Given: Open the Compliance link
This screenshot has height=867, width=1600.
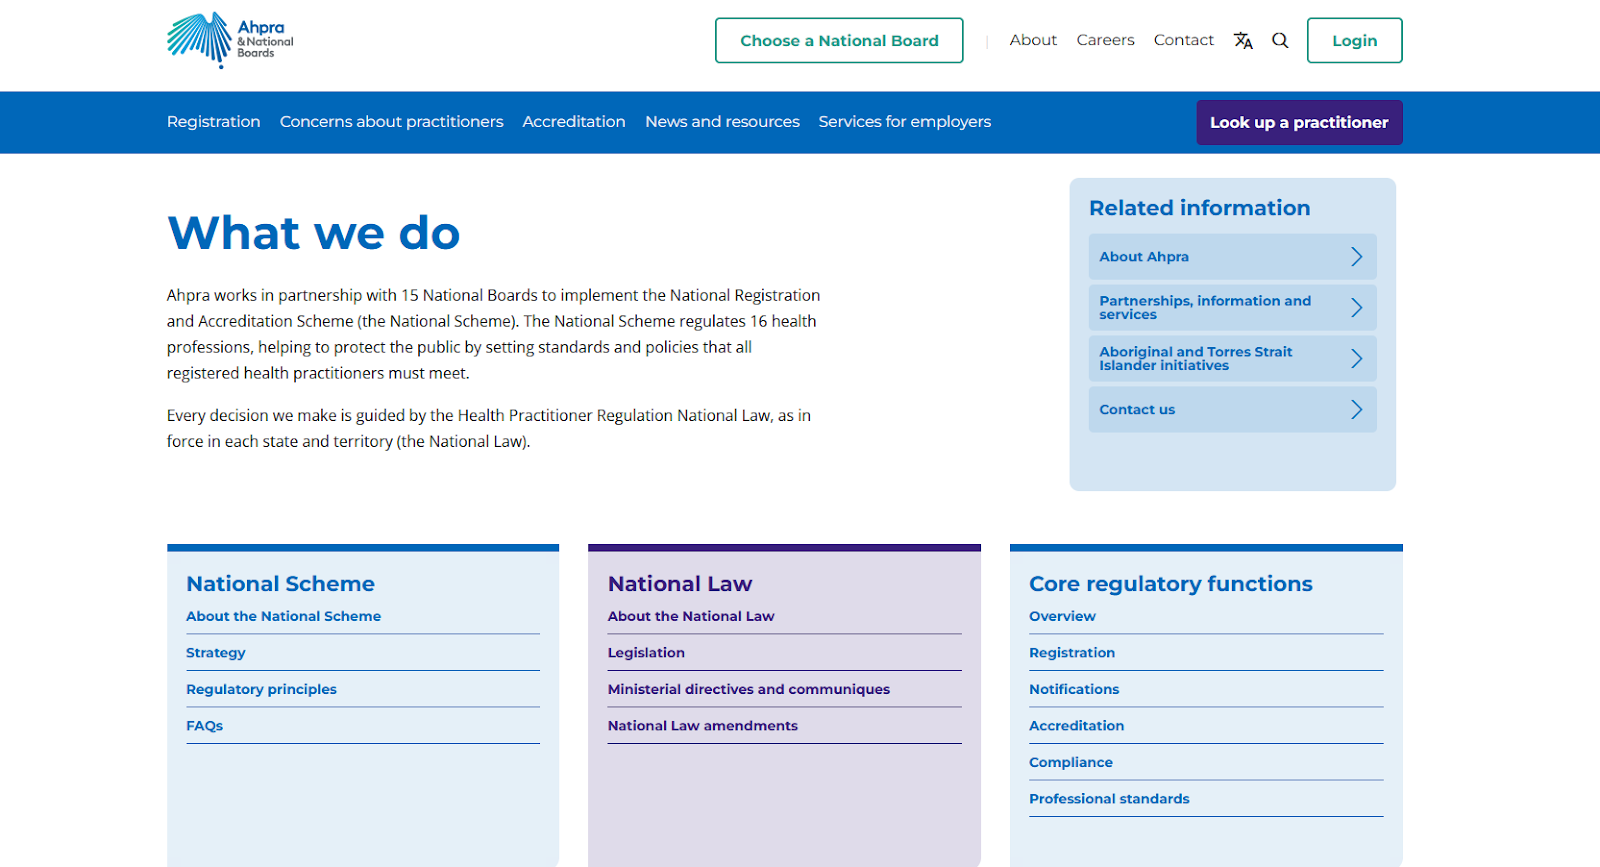Looking at the screenshot, I should (1071, 763).
